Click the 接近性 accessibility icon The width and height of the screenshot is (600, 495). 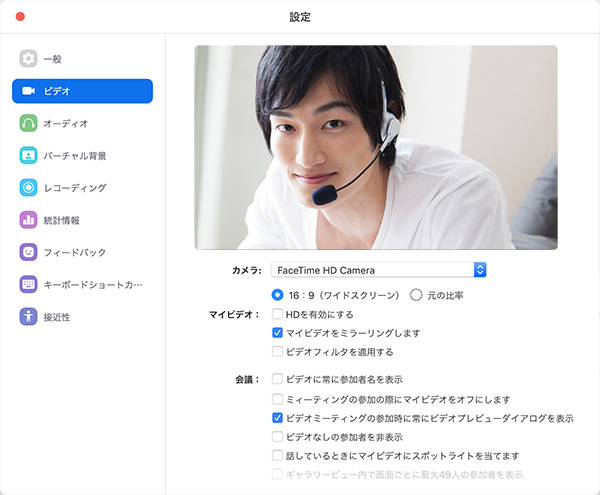click(29, 317)
